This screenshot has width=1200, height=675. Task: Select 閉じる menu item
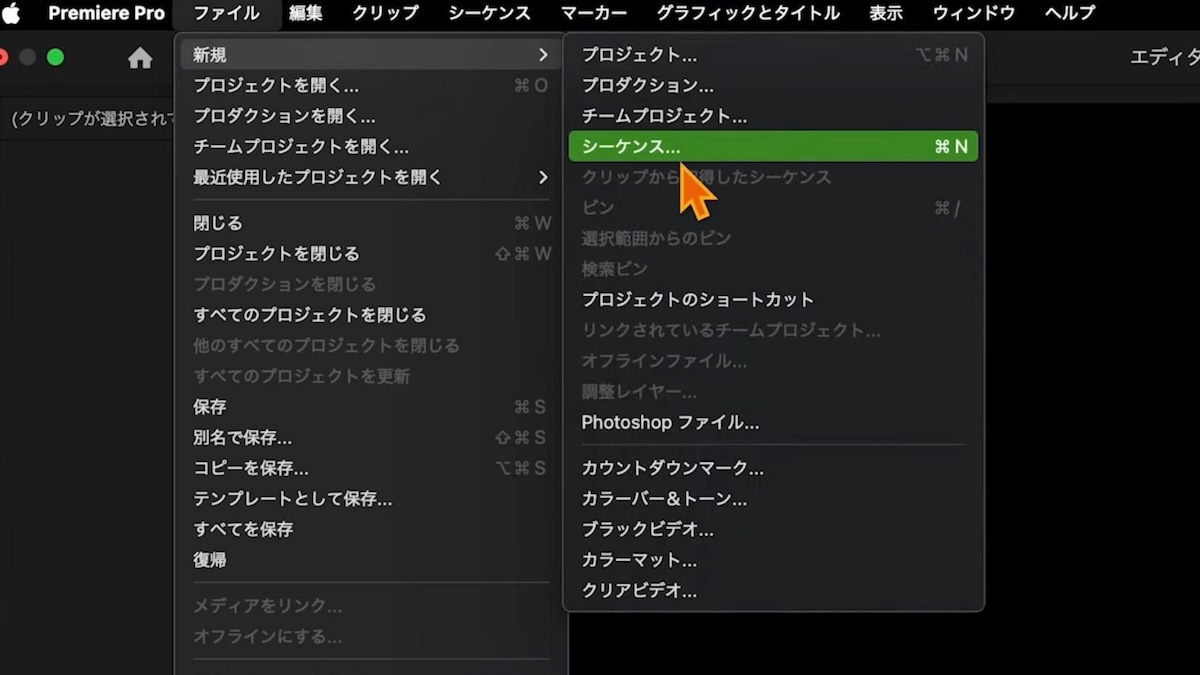pos(370,223)
